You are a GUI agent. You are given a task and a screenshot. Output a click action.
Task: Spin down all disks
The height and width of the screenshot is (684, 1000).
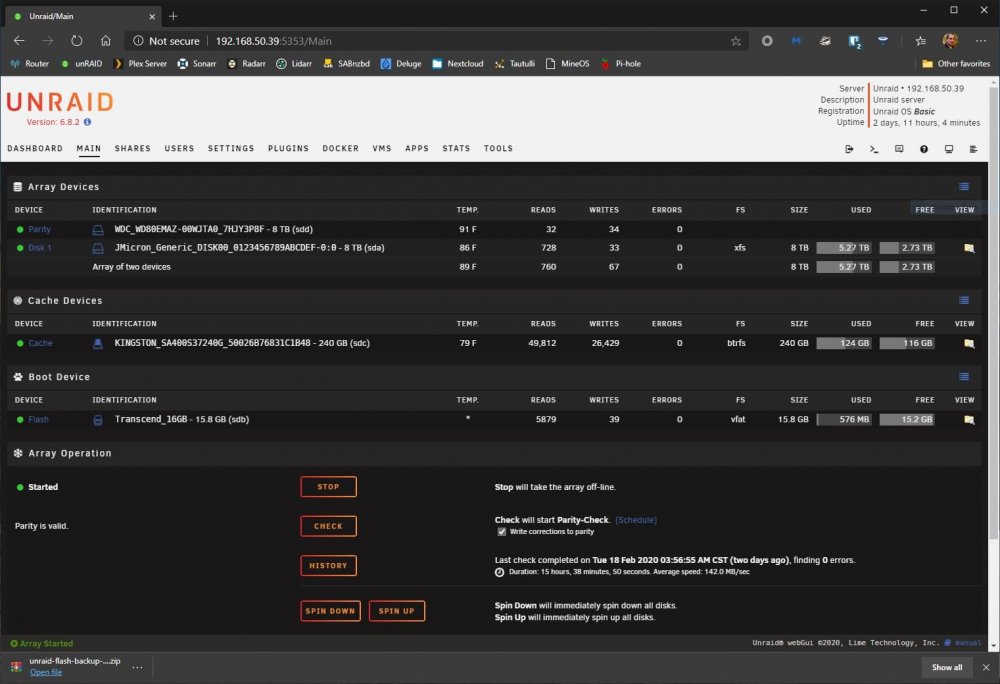tap(330, 611)
